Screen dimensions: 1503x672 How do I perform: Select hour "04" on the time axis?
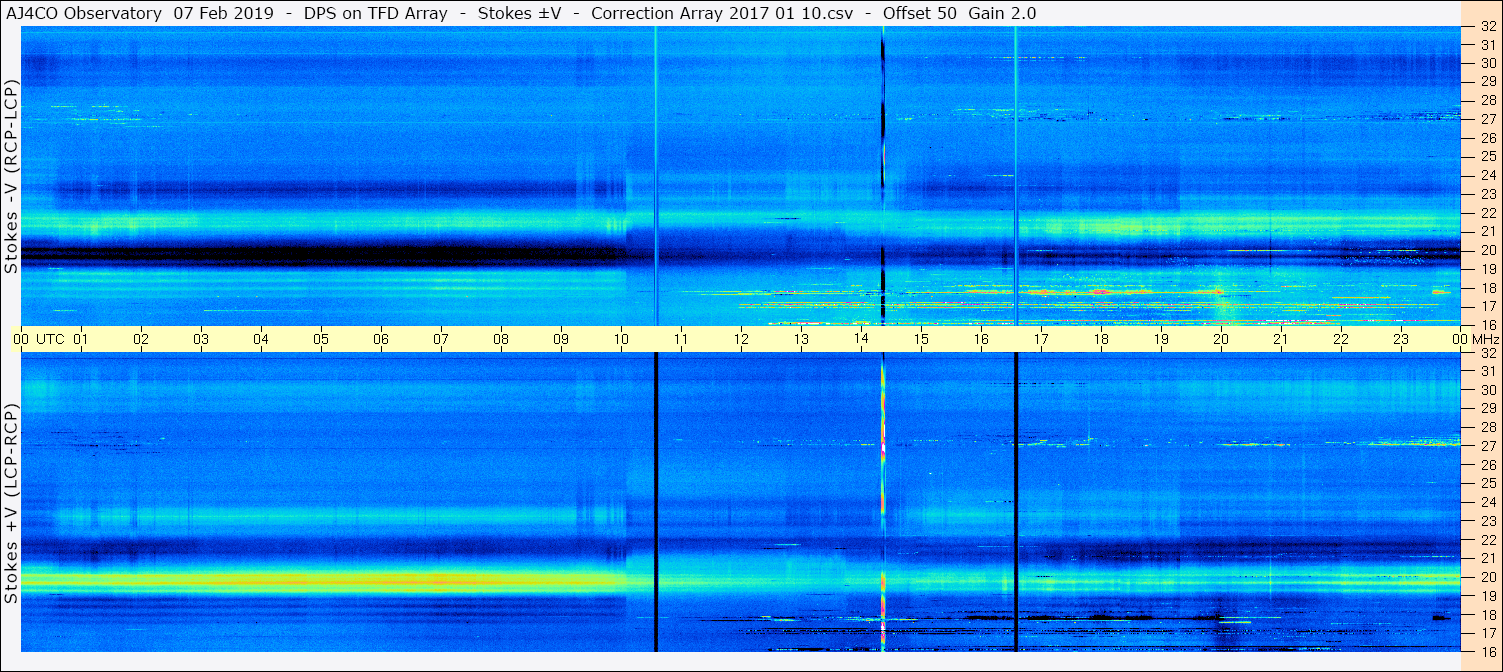click(261, 339)
